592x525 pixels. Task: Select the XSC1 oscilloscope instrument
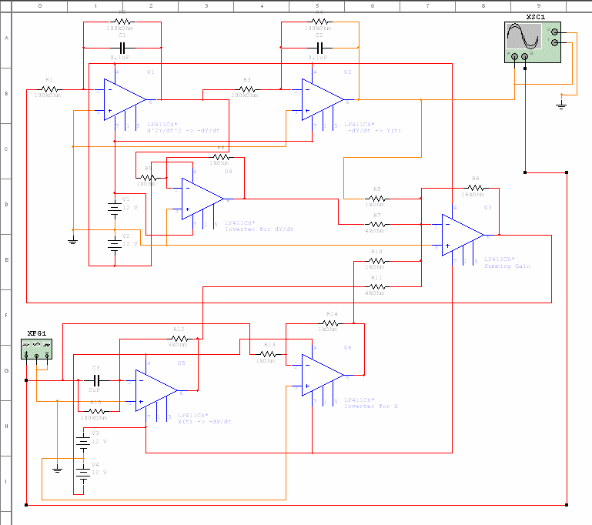click(532, 42)
